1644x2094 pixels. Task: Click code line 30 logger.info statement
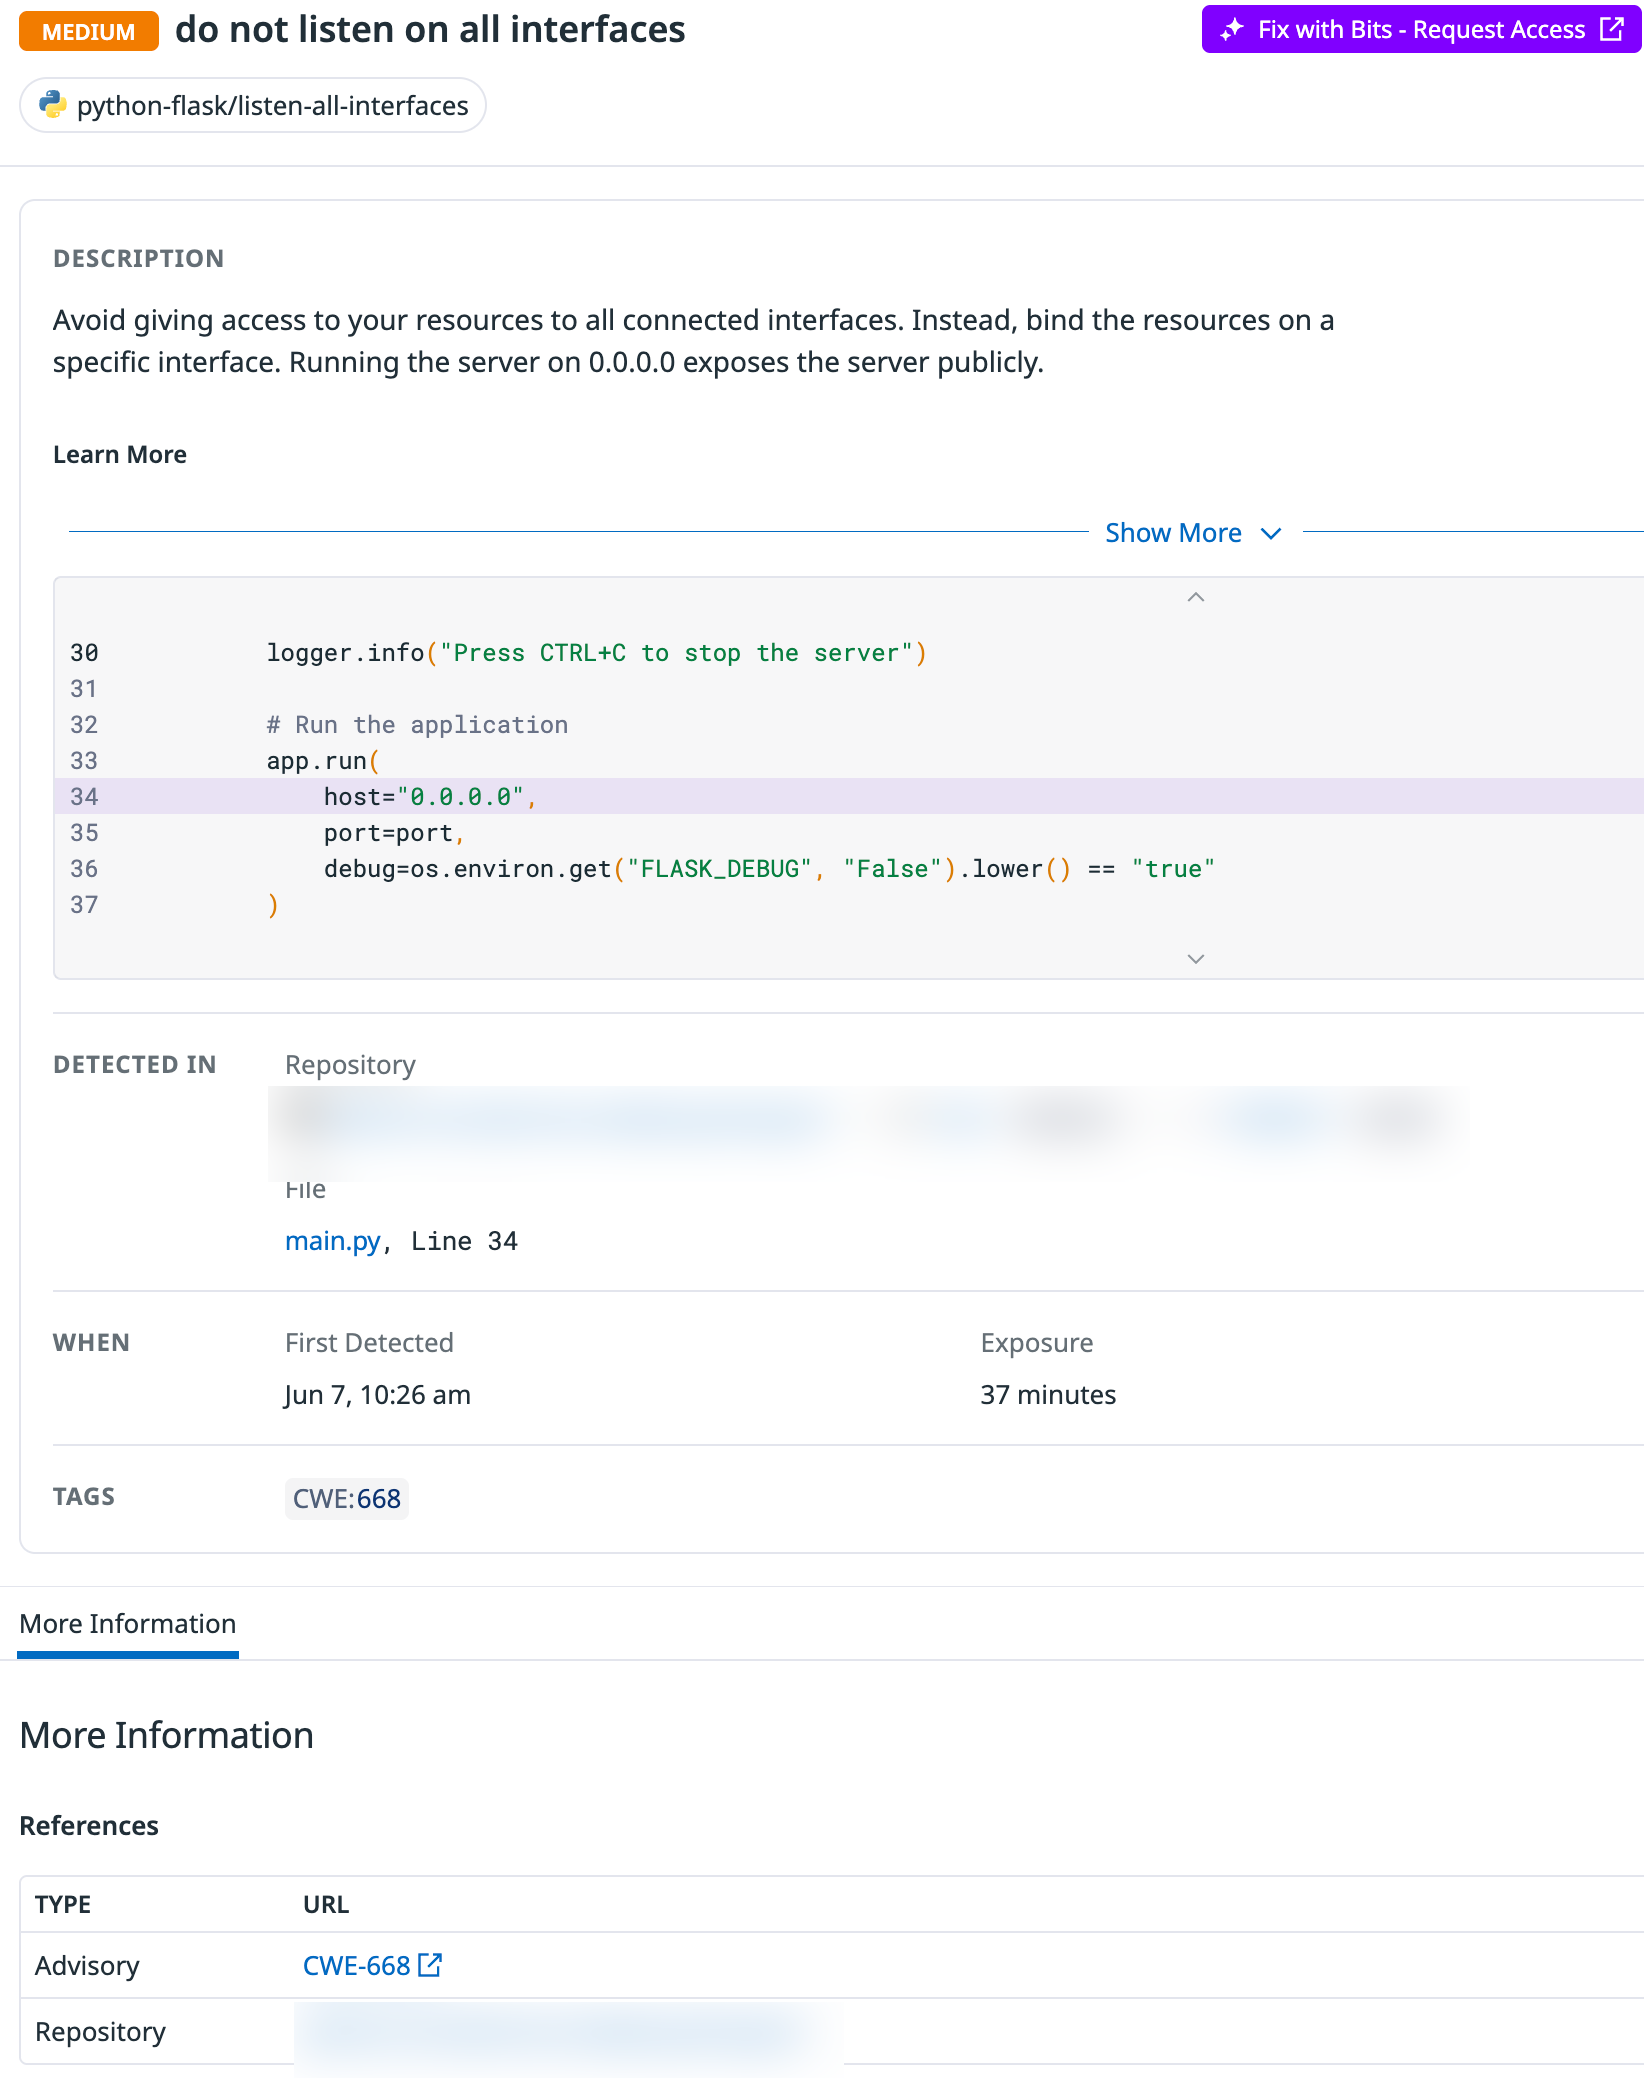coord(597,653)
